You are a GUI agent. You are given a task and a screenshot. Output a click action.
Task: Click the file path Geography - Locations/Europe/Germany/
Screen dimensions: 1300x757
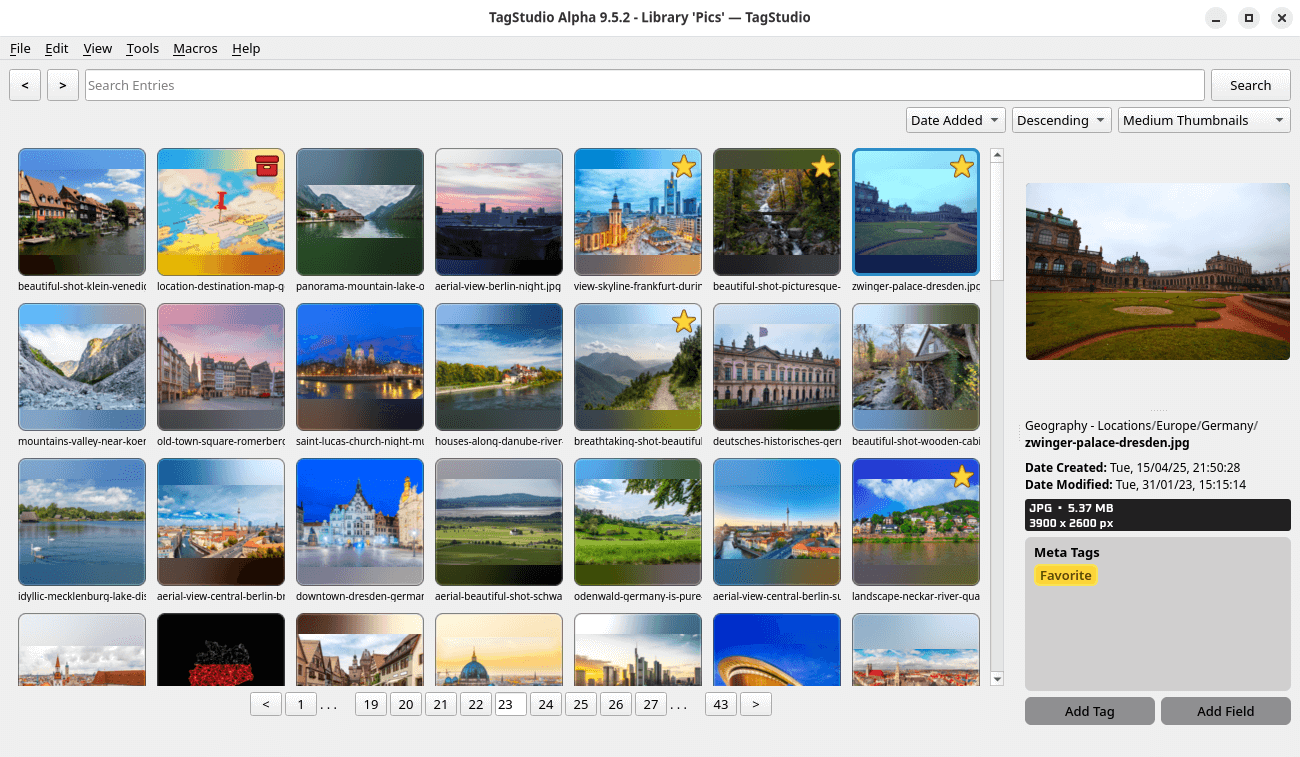(x=1141, y=425)
